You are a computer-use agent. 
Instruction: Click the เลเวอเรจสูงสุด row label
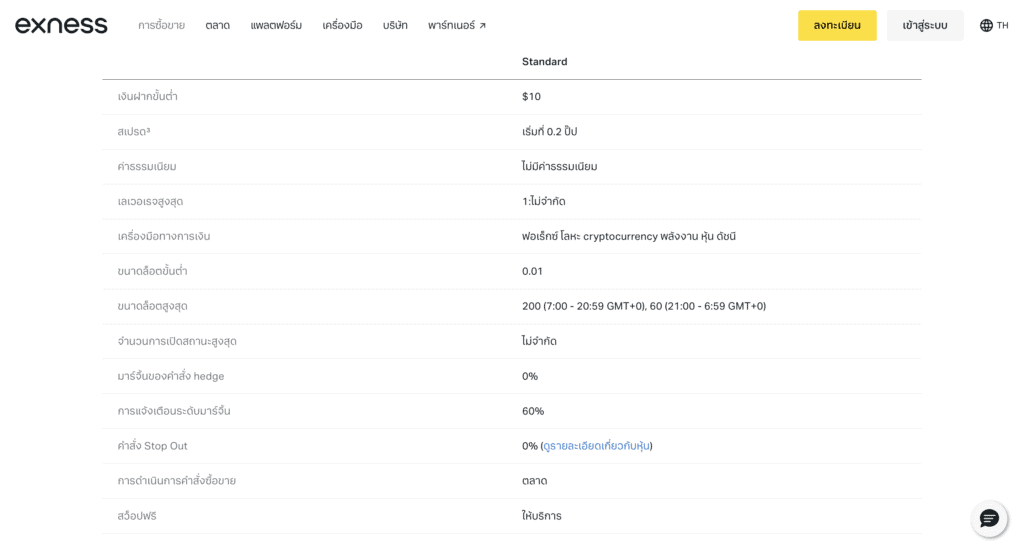[150, 201]
